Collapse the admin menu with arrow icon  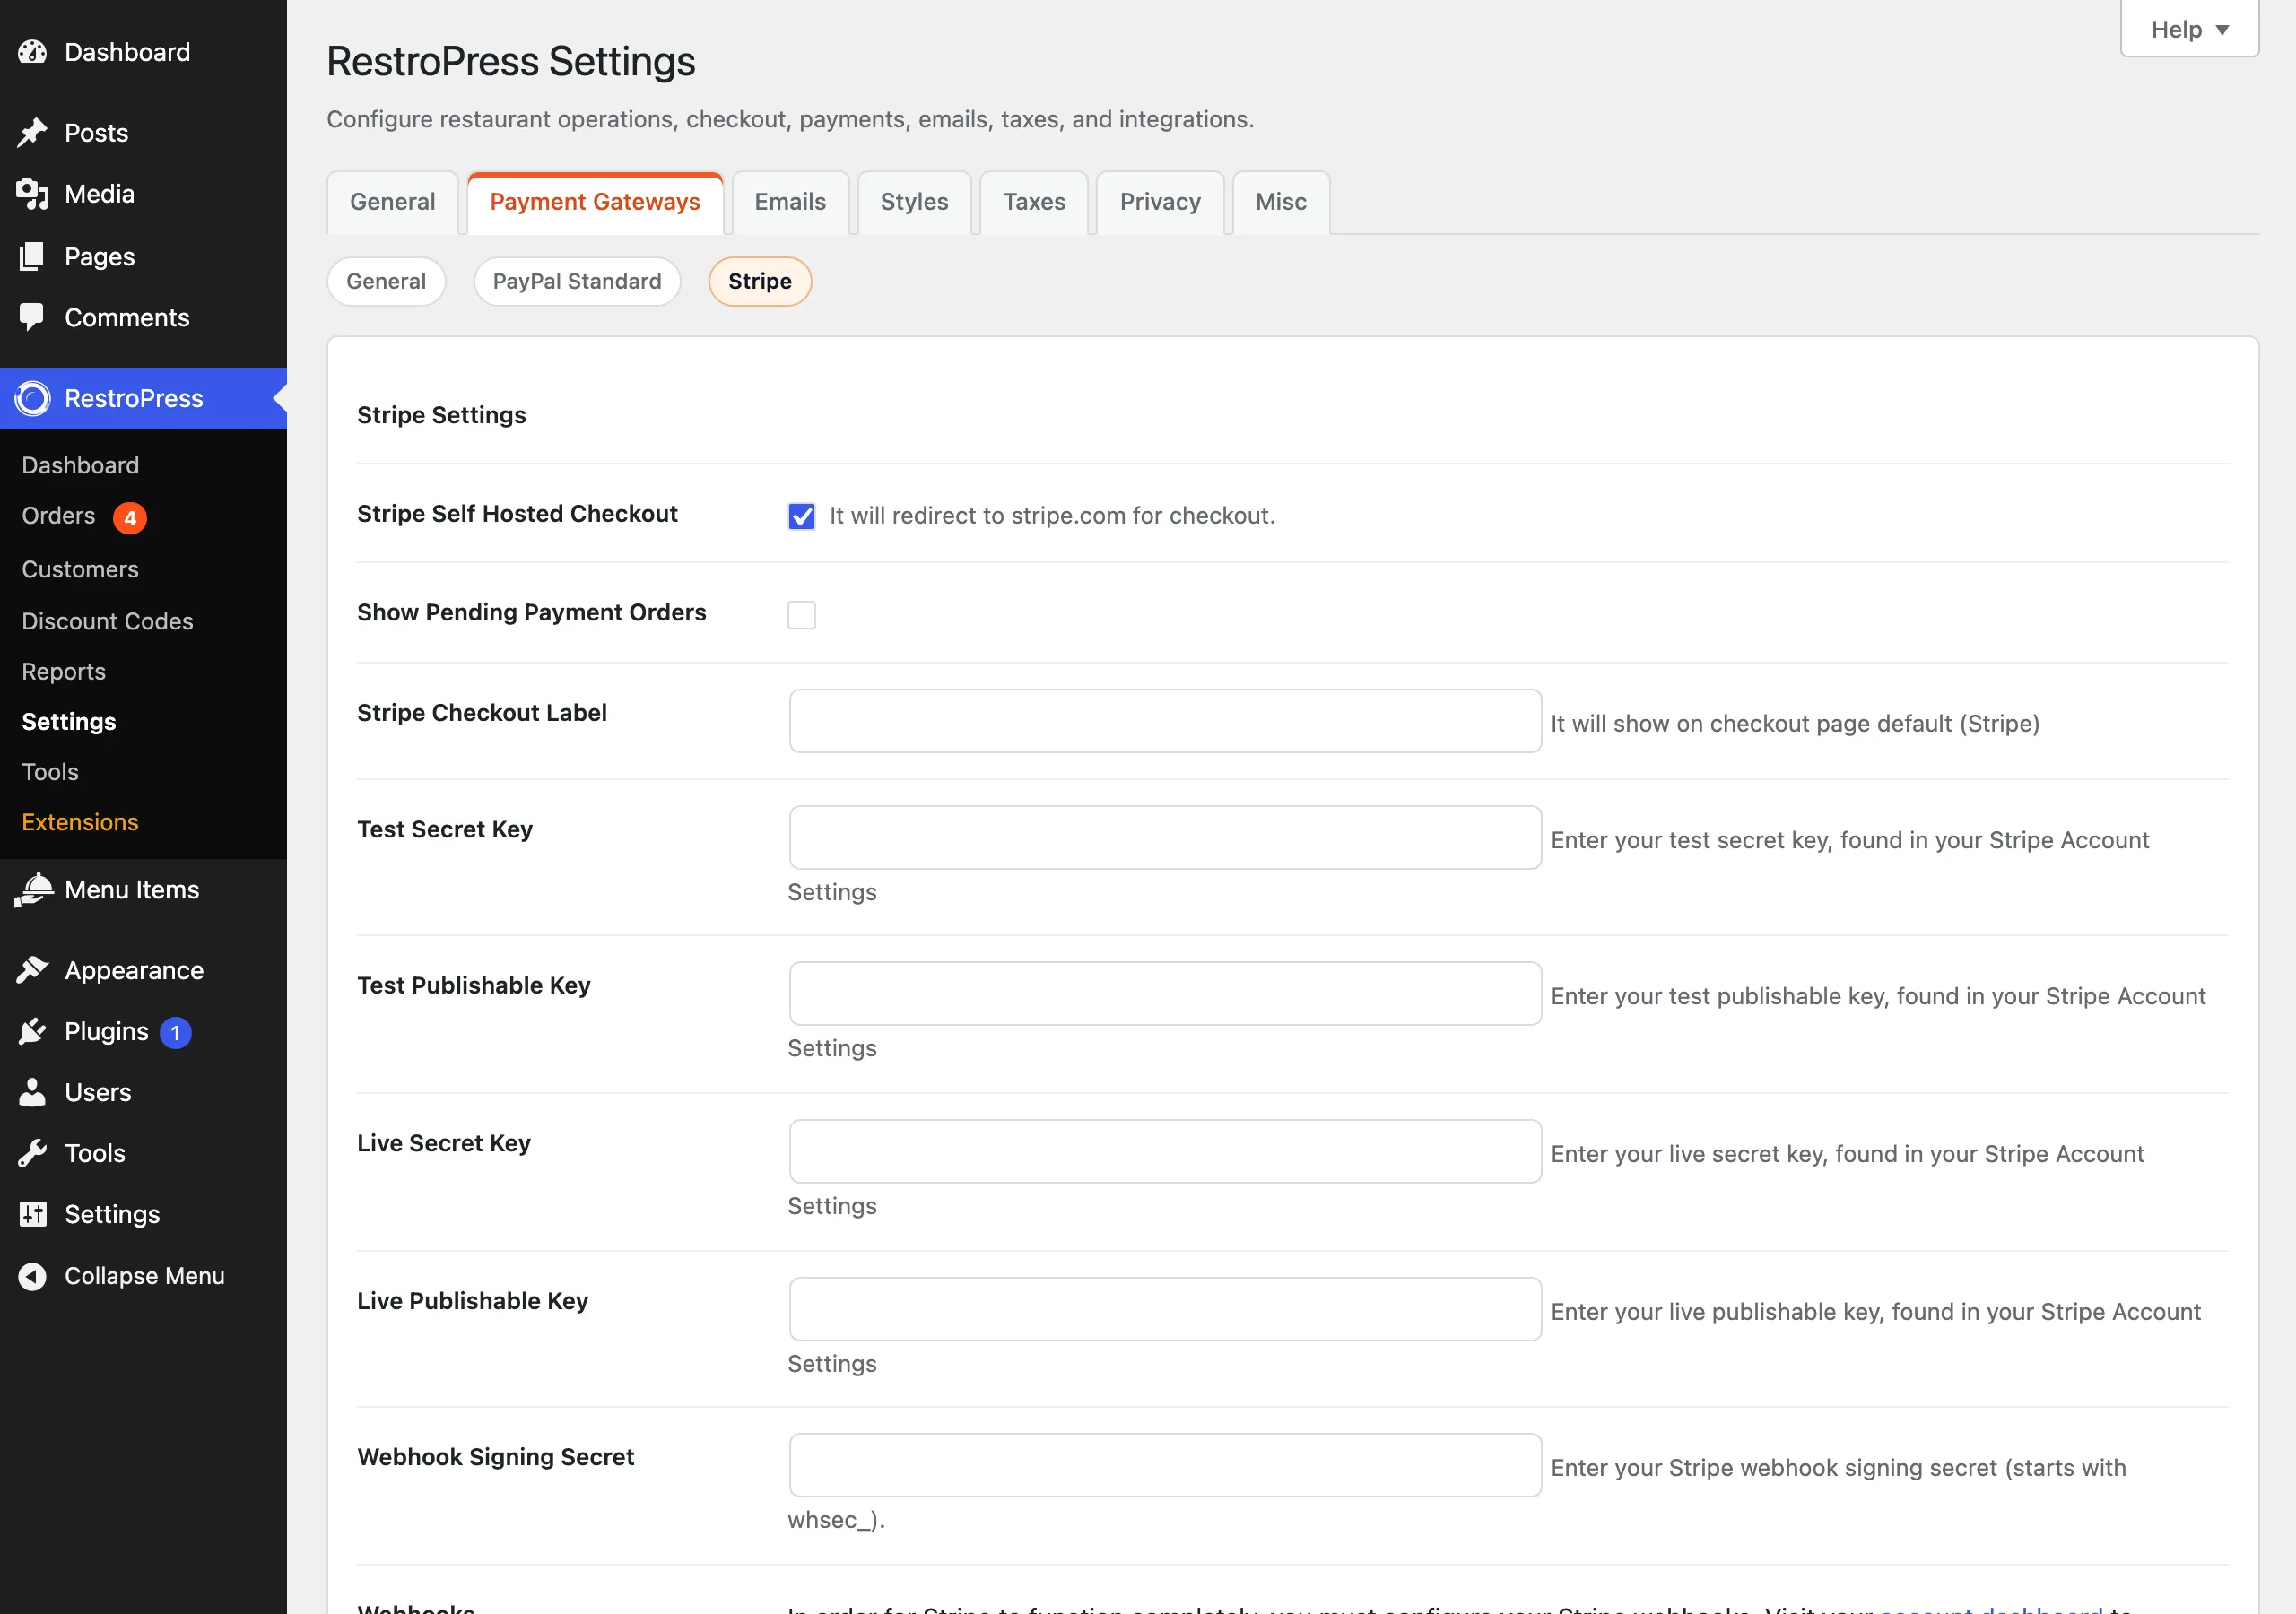(x=32, y=1276)
